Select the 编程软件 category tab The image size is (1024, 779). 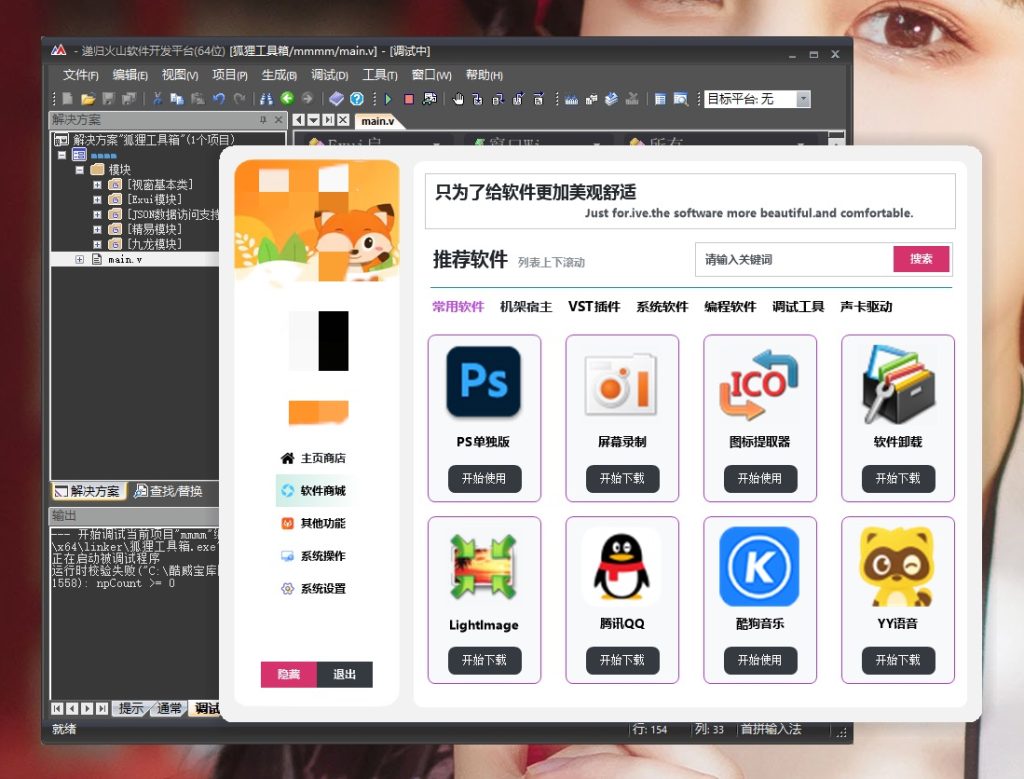729,307
